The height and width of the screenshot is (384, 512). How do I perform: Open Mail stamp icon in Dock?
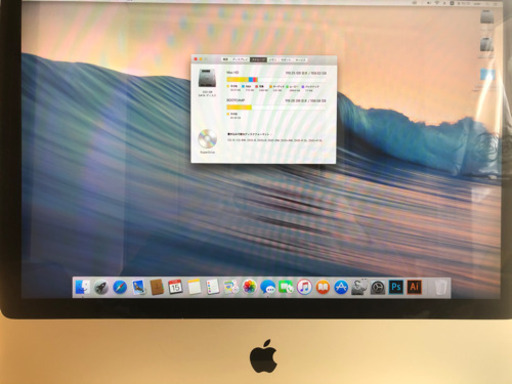point(138,287)
